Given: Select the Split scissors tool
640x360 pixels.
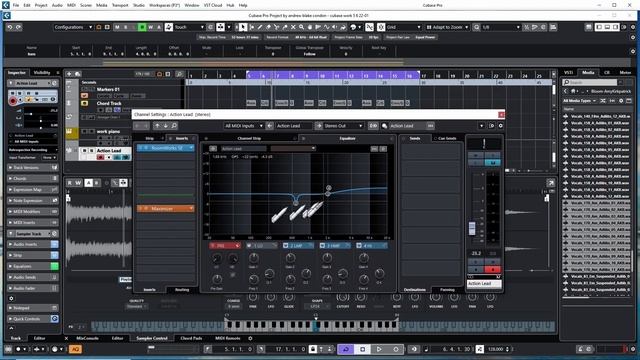Looking at the screenshot, I should tap(276, 27).
